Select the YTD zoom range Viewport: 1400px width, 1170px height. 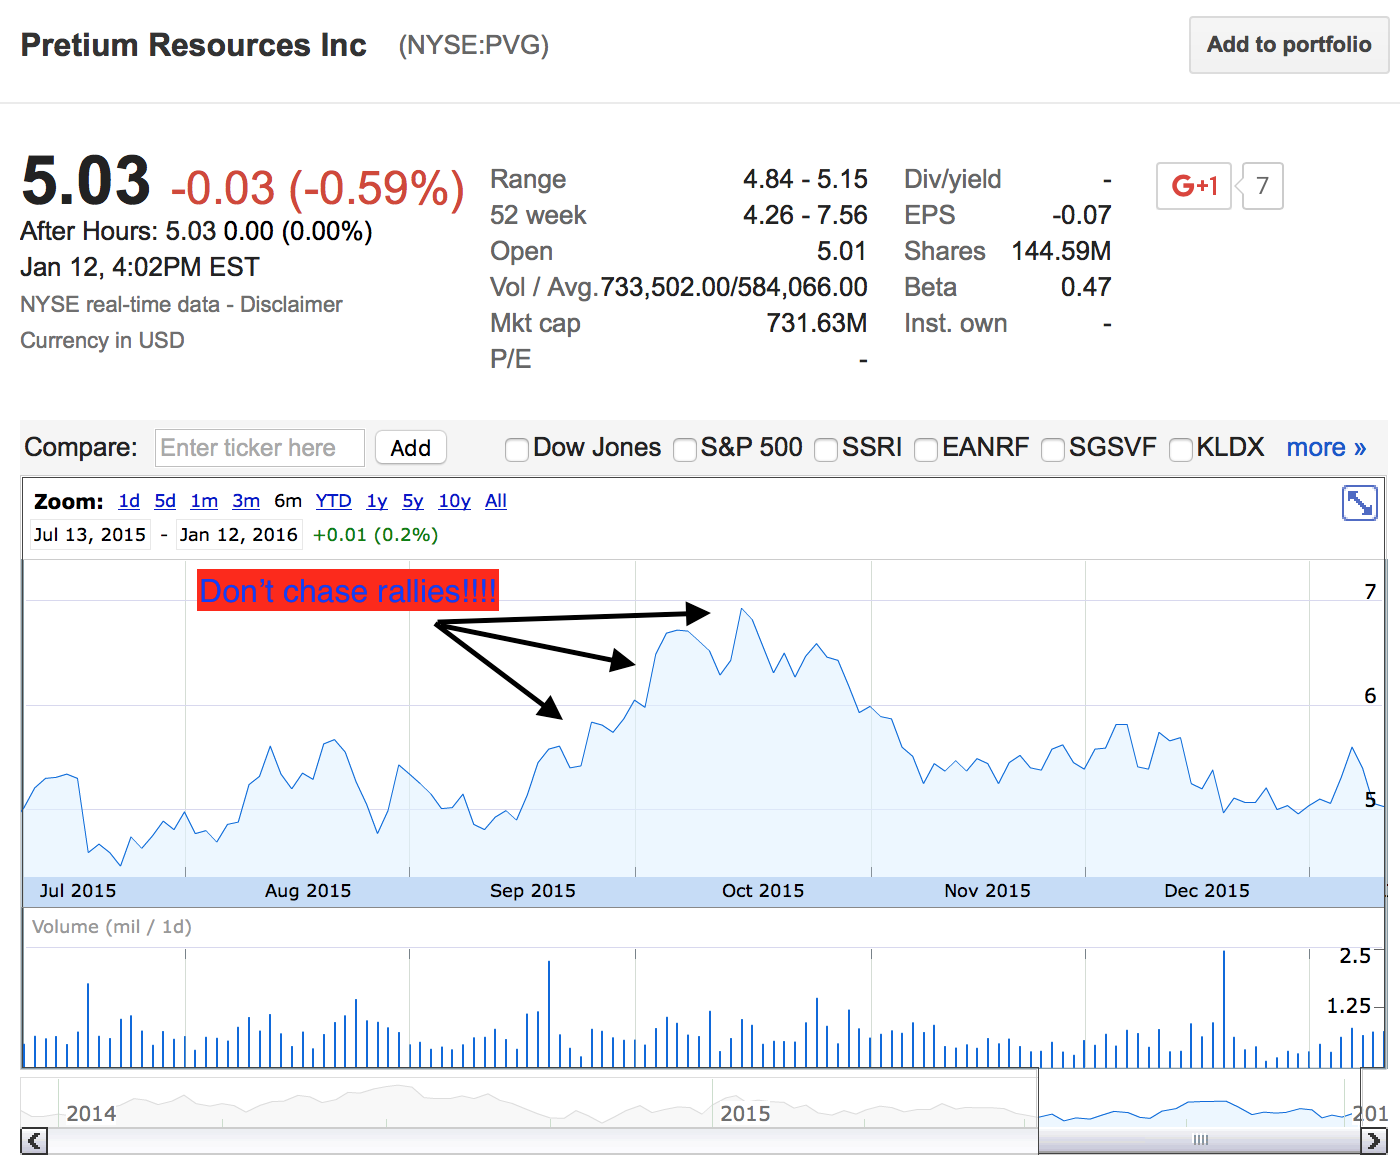point(333,501)
